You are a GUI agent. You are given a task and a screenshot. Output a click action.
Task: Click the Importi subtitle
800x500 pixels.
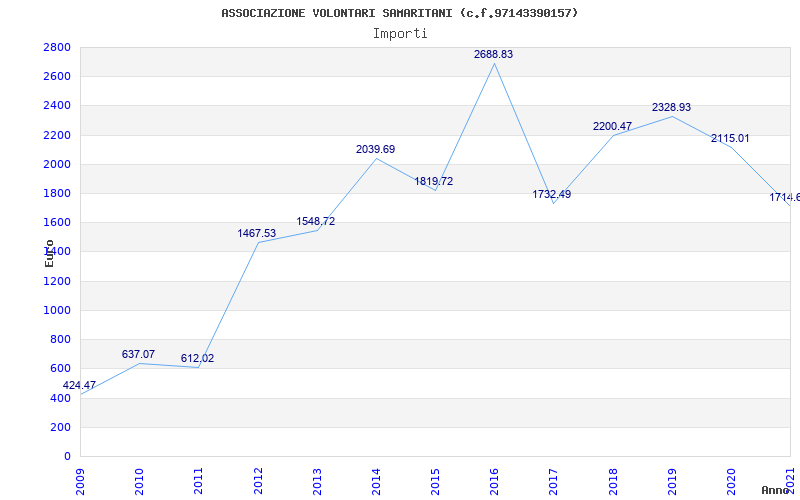[x=400, y=34]
